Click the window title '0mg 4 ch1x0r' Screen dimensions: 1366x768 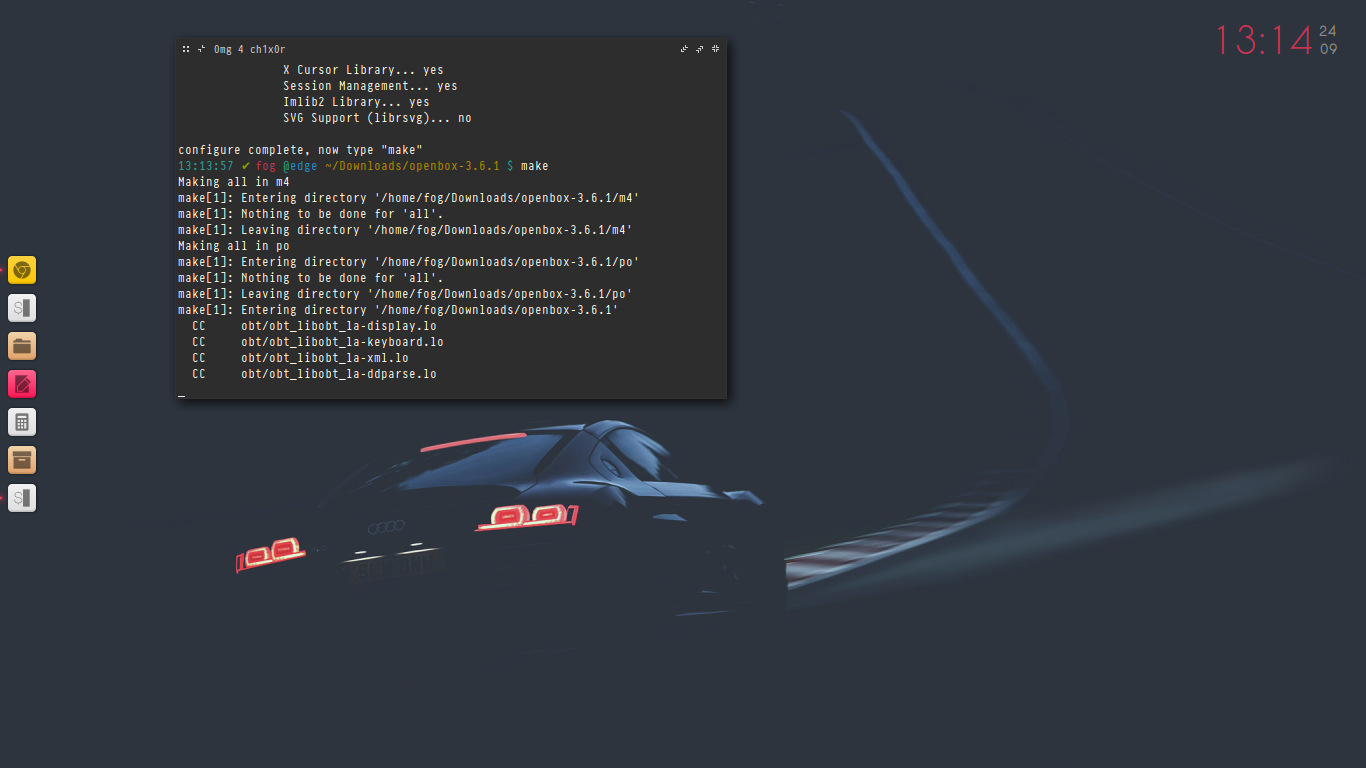click(x=249, y=49)
